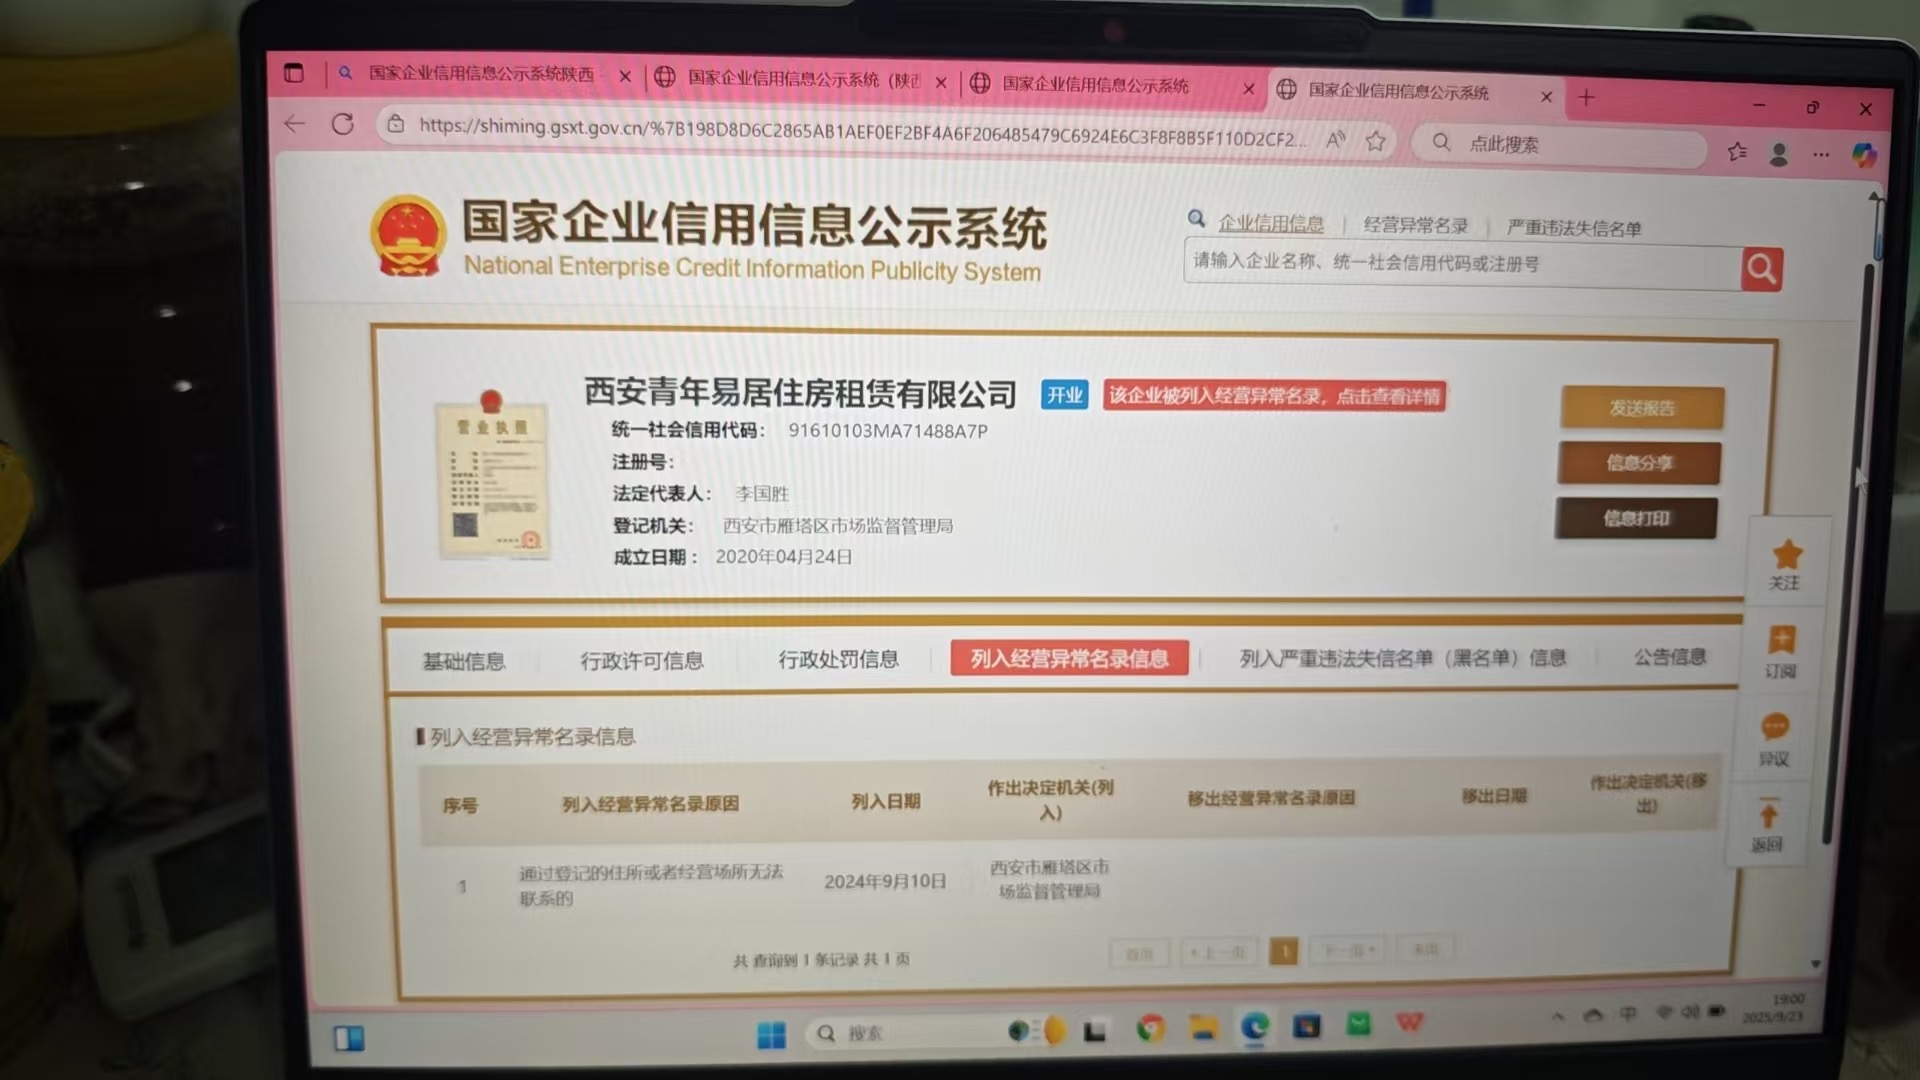This screenshot has width=1920, height=1080.
Task: Click the 返回 back-to-top arrow icon
Action: 1768,815
